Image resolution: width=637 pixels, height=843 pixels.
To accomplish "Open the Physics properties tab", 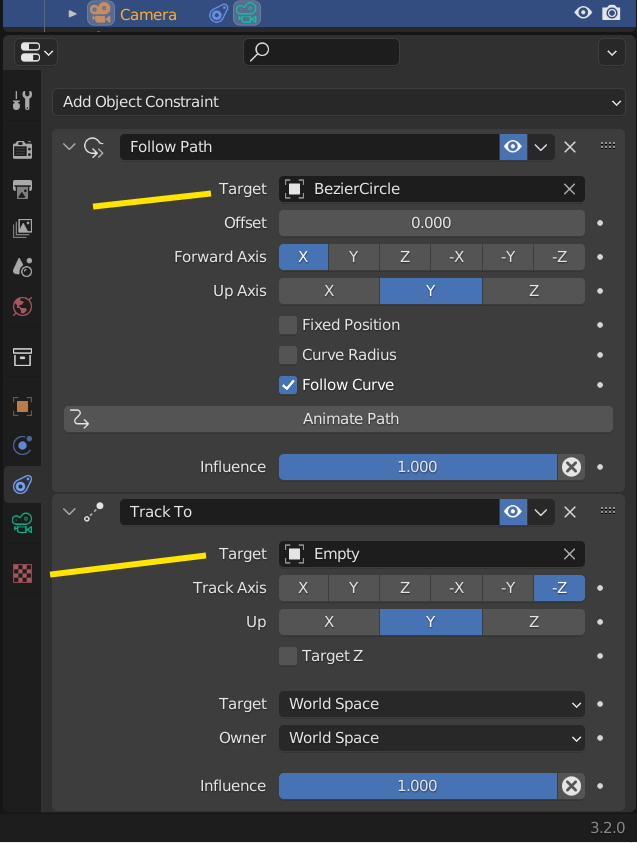I will point(22,445).
